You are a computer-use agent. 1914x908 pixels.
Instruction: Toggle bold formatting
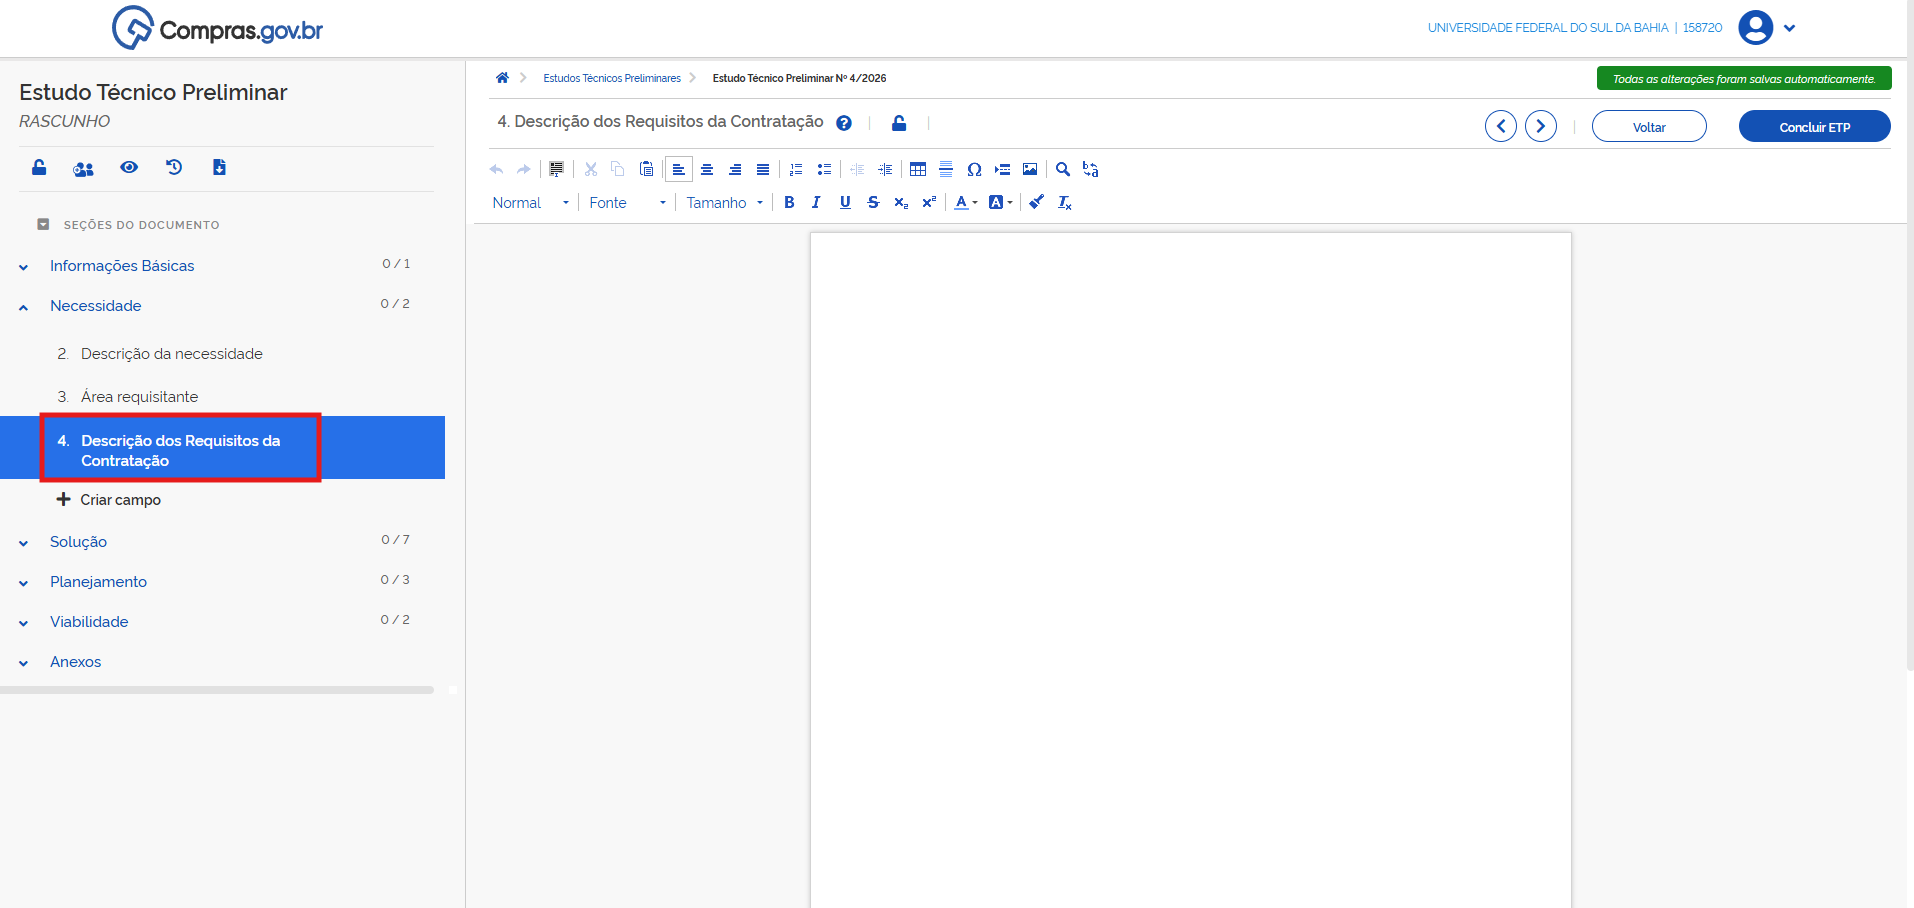click(789, 202)
